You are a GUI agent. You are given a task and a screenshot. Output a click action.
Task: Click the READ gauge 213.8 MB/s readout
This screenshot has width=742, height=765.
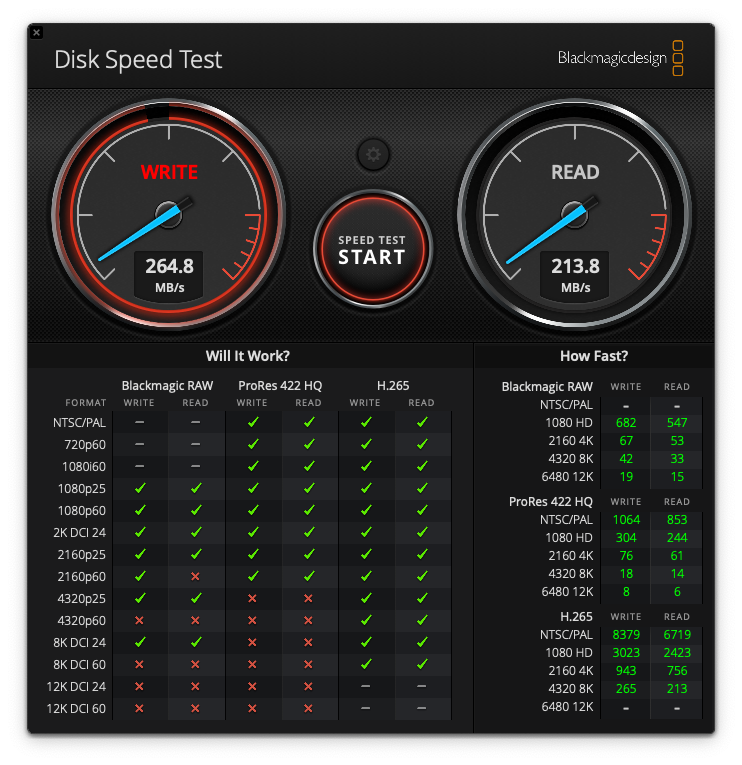(x=575, y=274)
